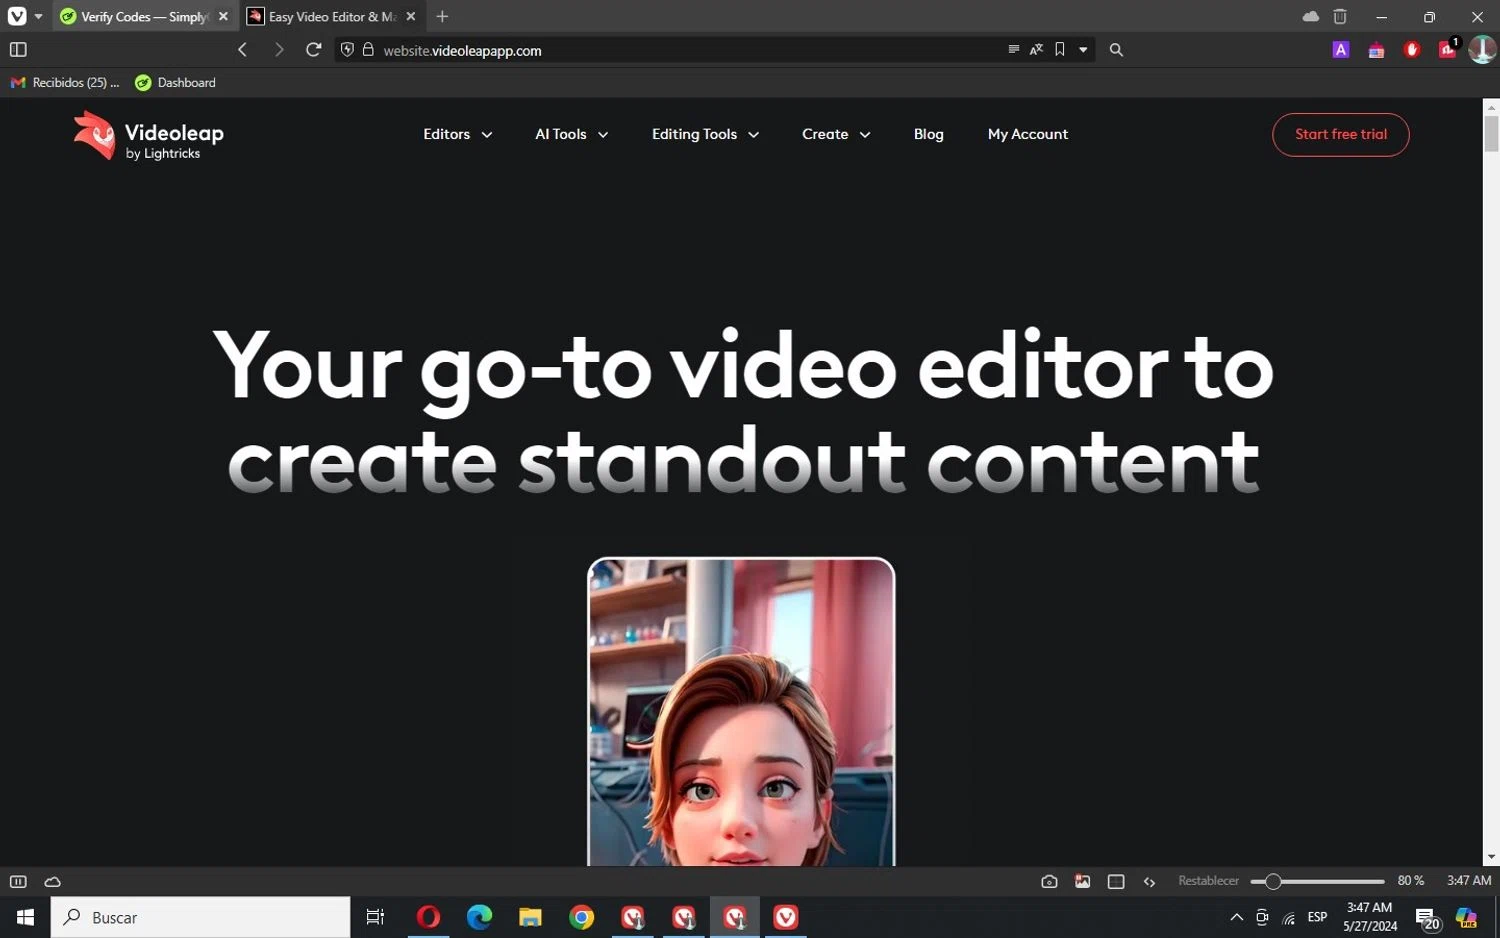The image size is (1500, 938).
Task: Toggle the side panel button in toolbar
Action: coord(18,49)
